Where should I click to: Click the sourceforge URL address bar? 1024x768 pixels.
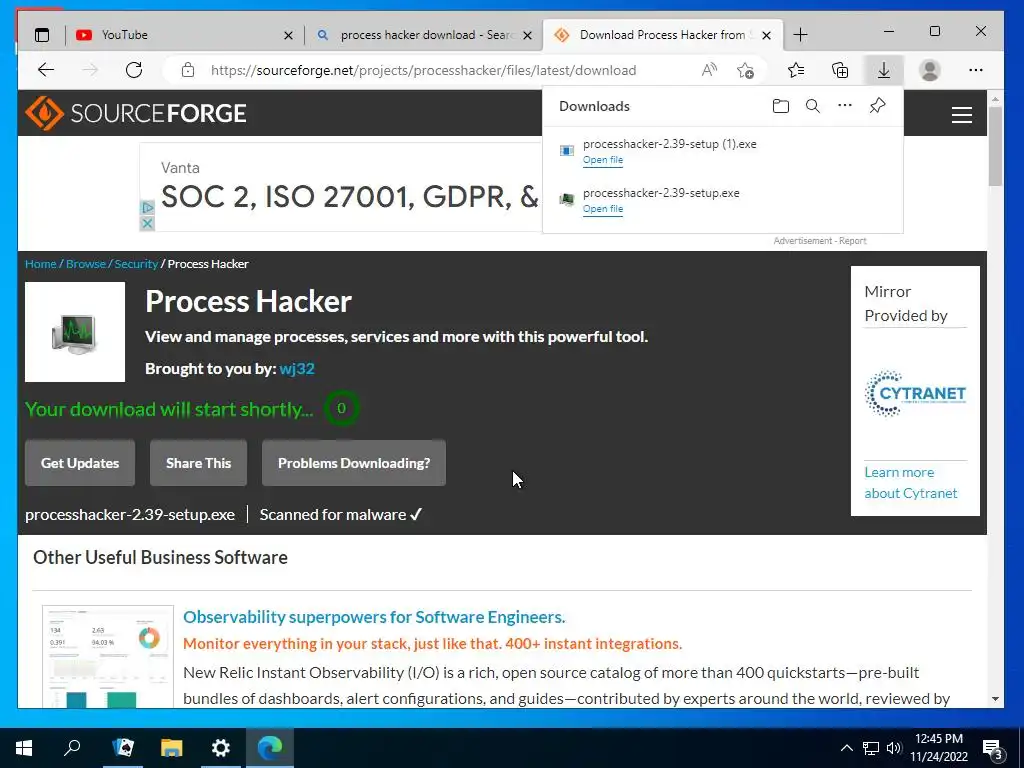pyautogui.click(x=423, y=70)
